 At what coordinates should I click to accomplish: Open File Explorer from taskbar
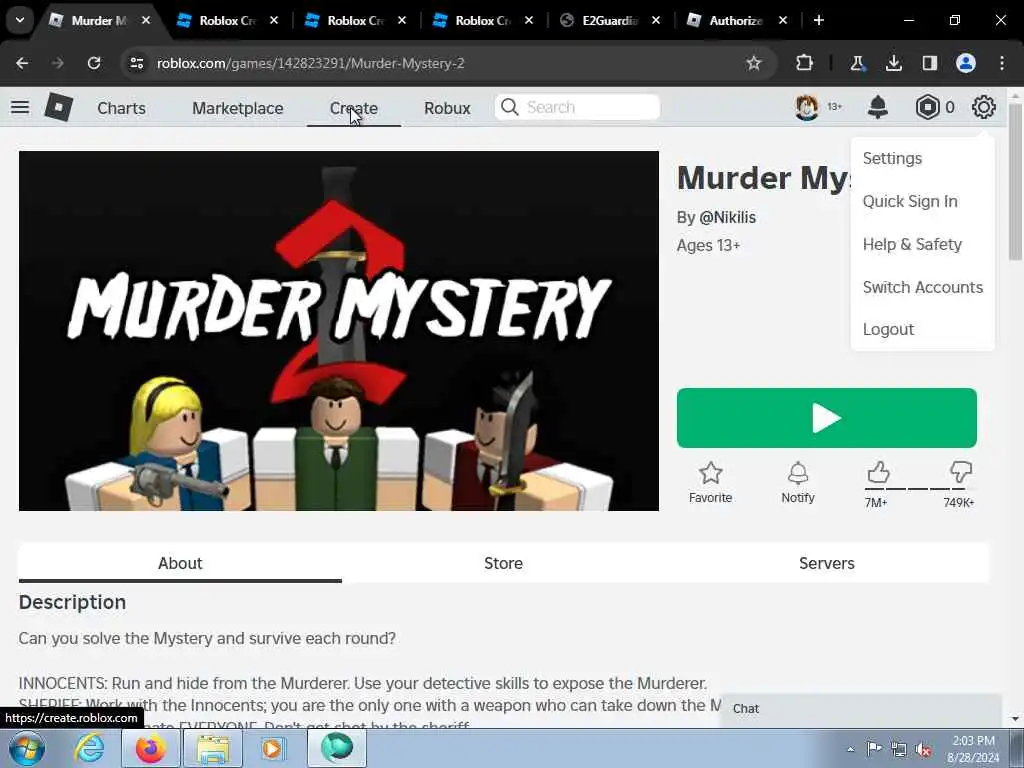point(213,748)
